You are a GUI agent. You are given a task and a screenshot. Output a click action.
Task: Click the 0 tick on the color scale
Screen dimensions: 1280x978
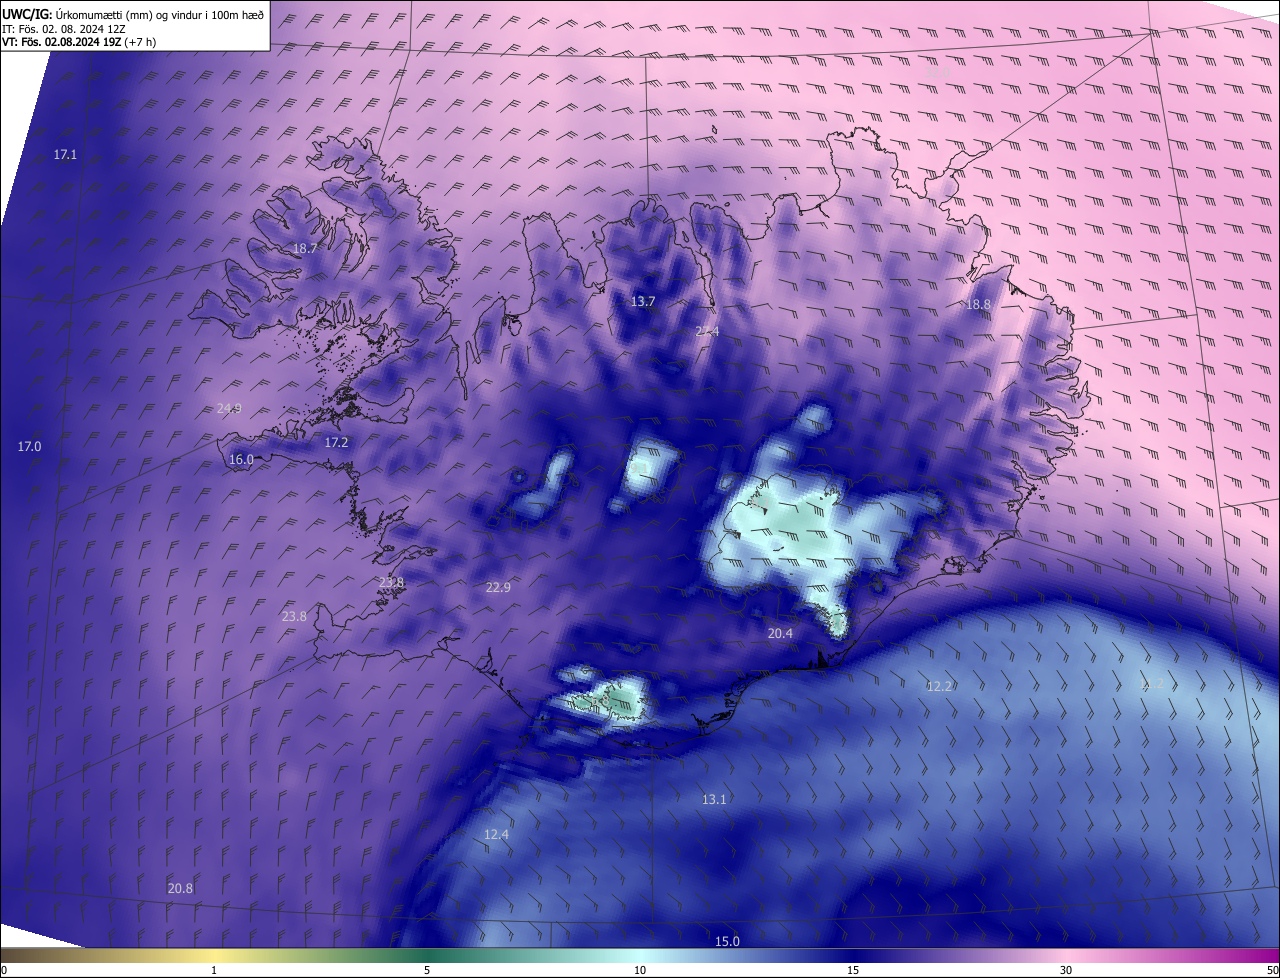pyautogui.click(x=3, y=970)
